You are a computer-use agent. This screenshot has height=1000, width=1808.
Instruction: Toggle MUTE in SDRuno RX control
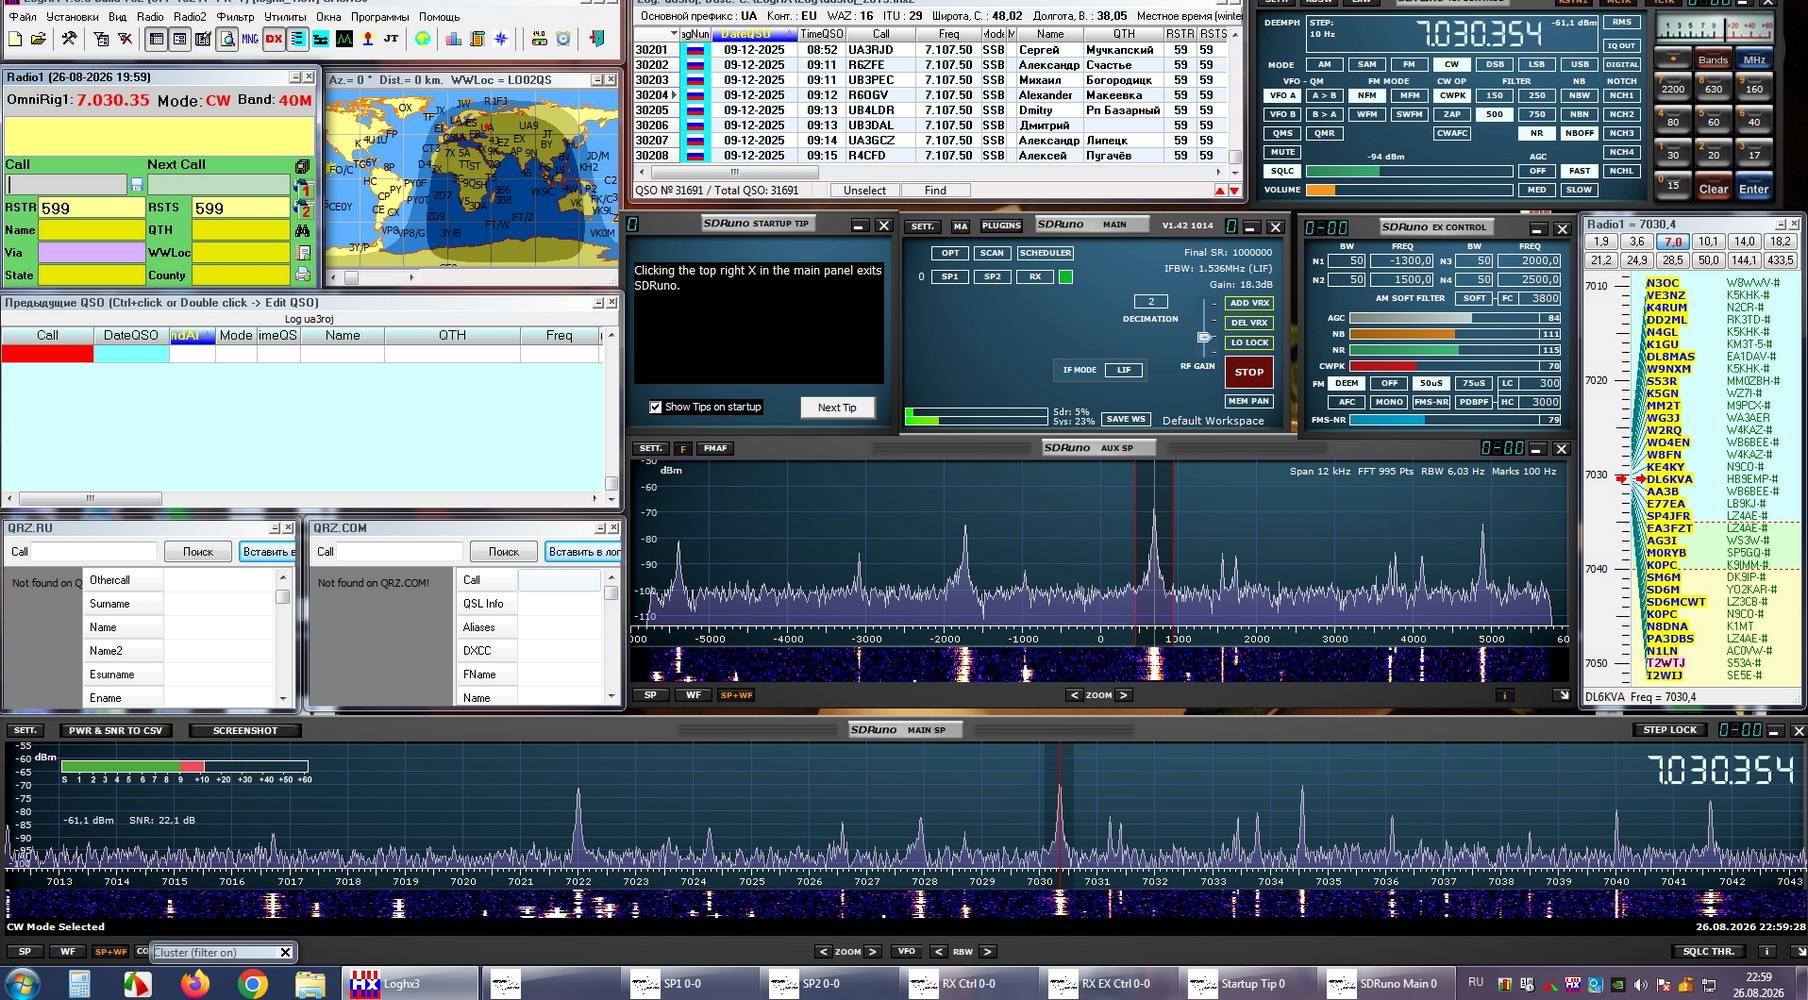pyautogui.click(x=1283, y=152)
